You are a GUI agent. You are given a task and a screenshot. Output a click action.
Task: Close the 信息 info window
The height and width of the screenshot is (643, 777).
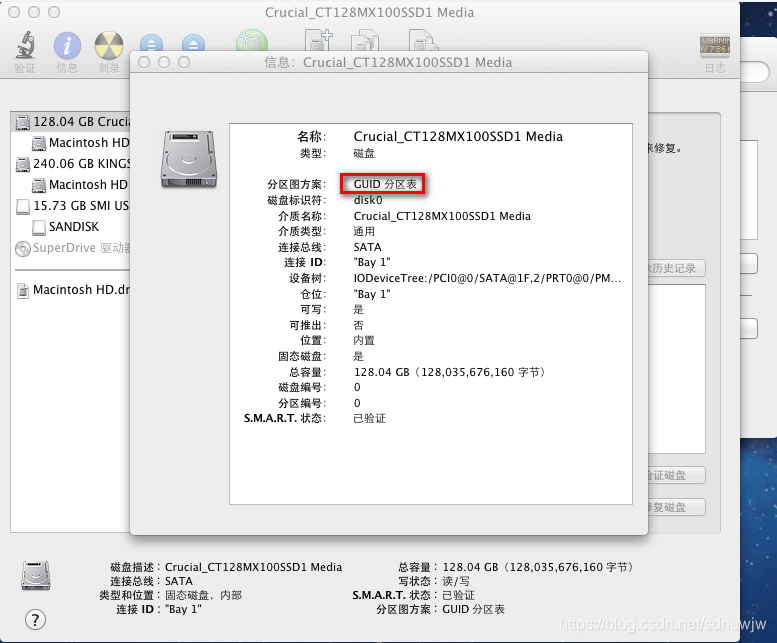(x=144, y=62)
